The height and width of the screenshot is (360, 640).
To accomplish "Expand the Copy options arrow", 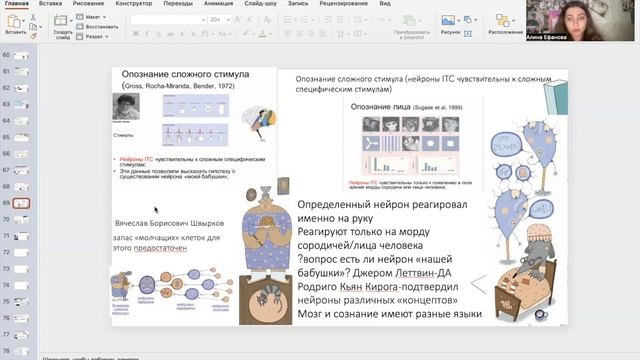I will point(40,27).
